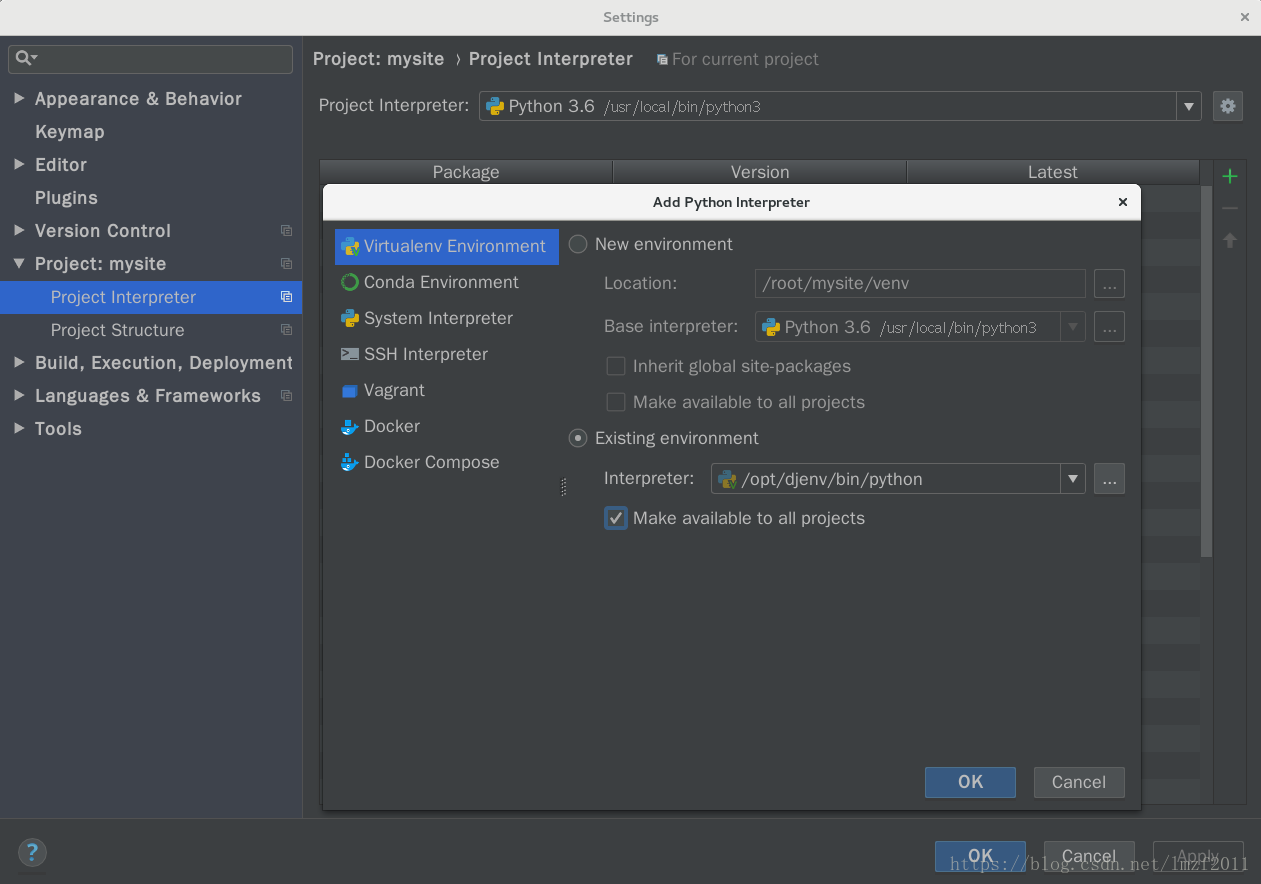Select Virtualenv Environment type
This screenshot has height=884, width=1261.
(446, 246)
